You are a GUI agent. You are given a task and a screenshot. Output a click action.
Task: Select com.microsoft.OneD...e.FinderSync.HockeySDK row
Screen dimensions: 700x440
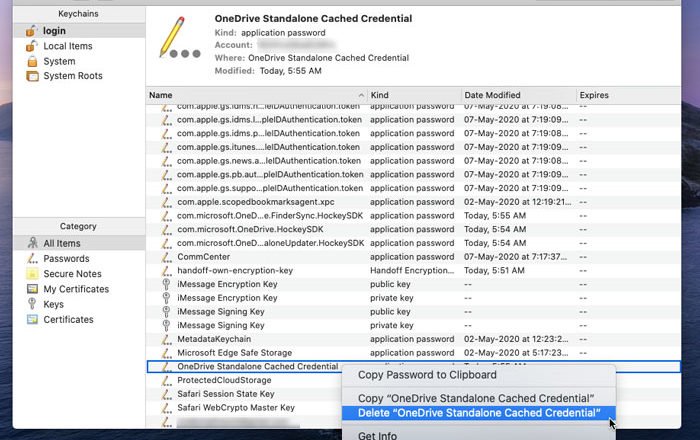point(413,216)
